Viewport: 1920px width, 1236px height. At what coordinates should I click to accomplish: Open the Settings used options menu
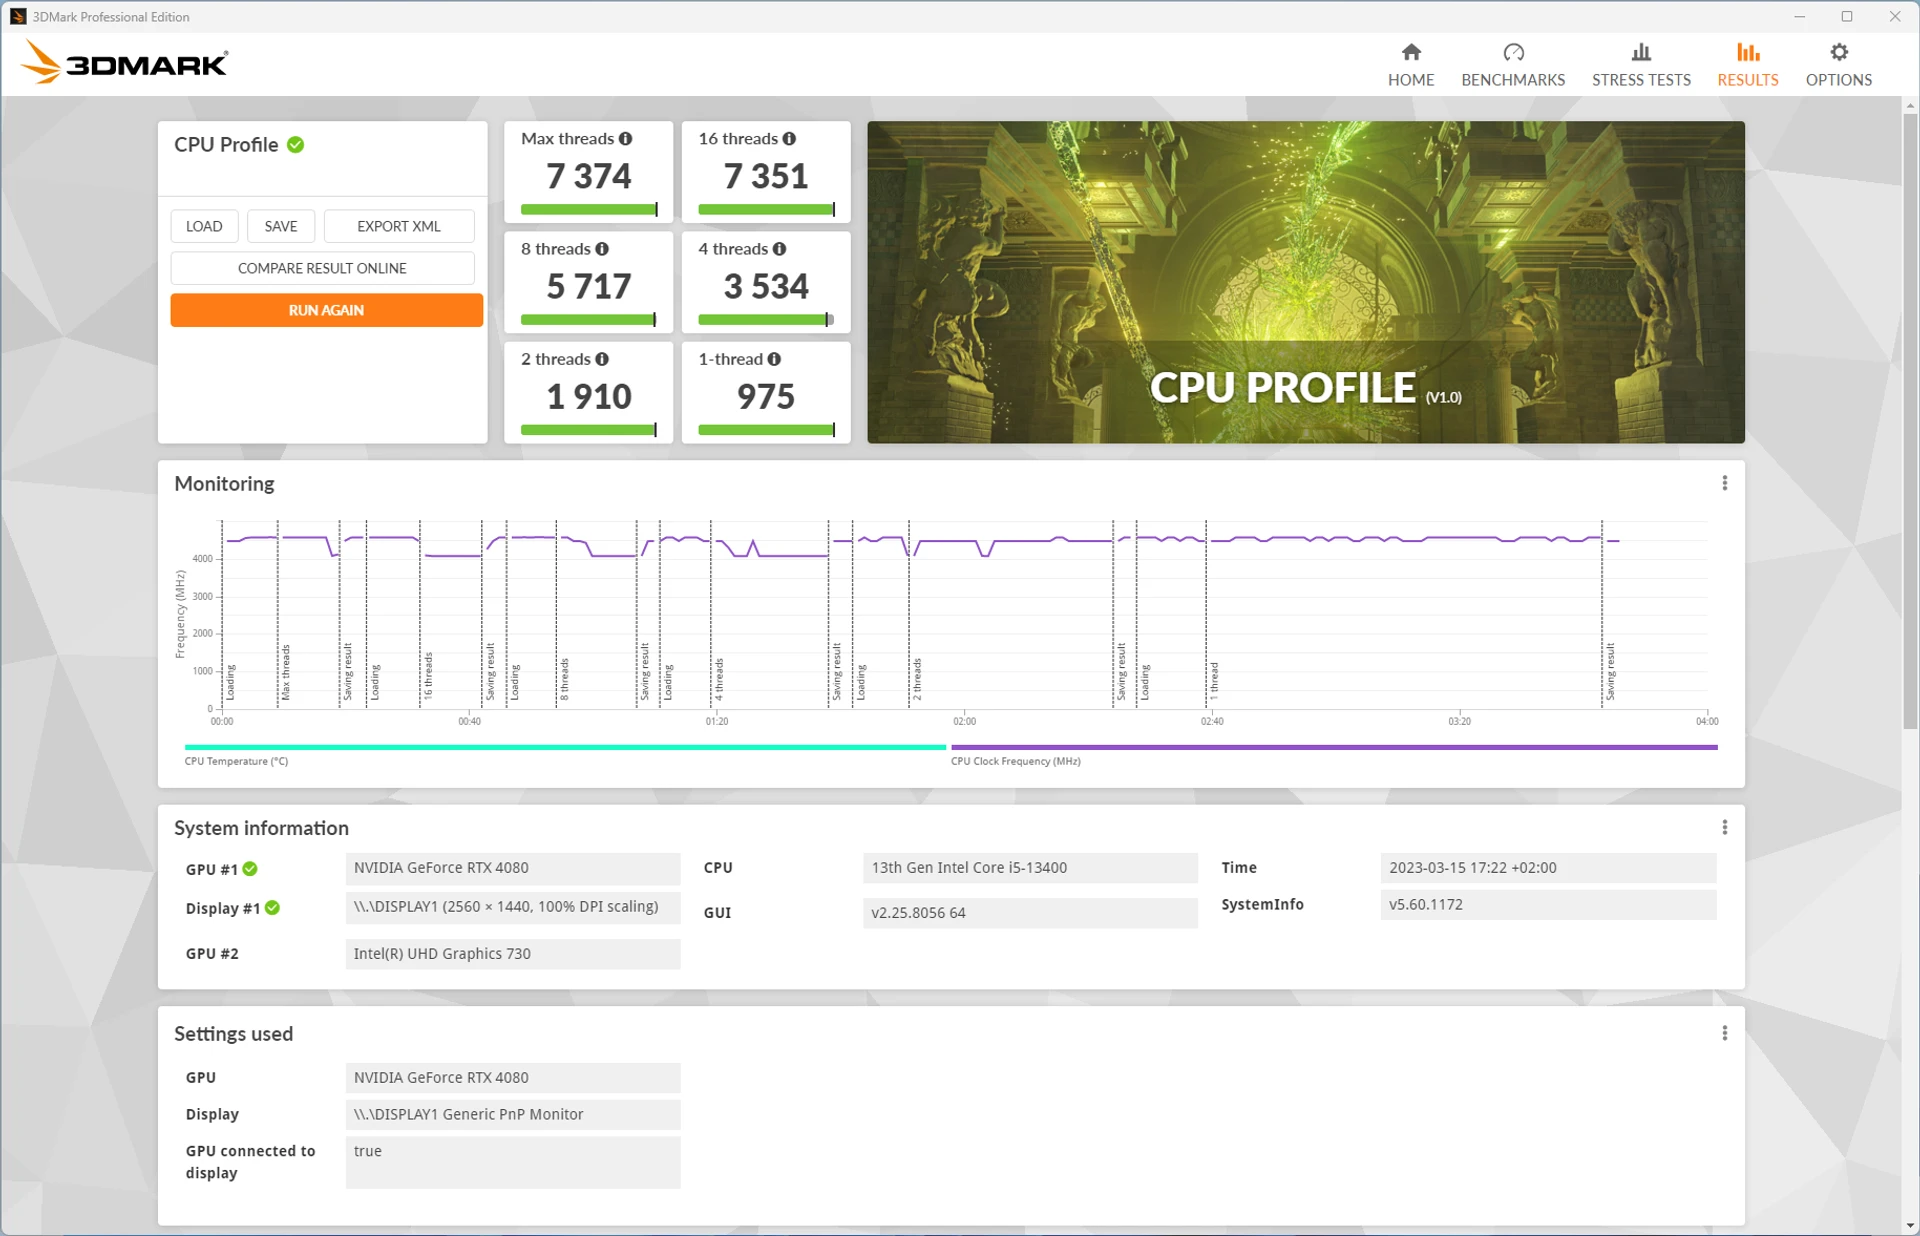(1725, 1034)
